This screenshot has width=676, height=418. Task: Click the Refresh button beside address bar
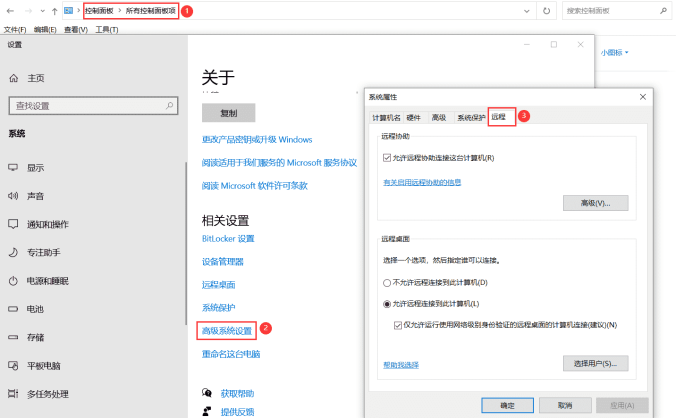click(547, 11)
